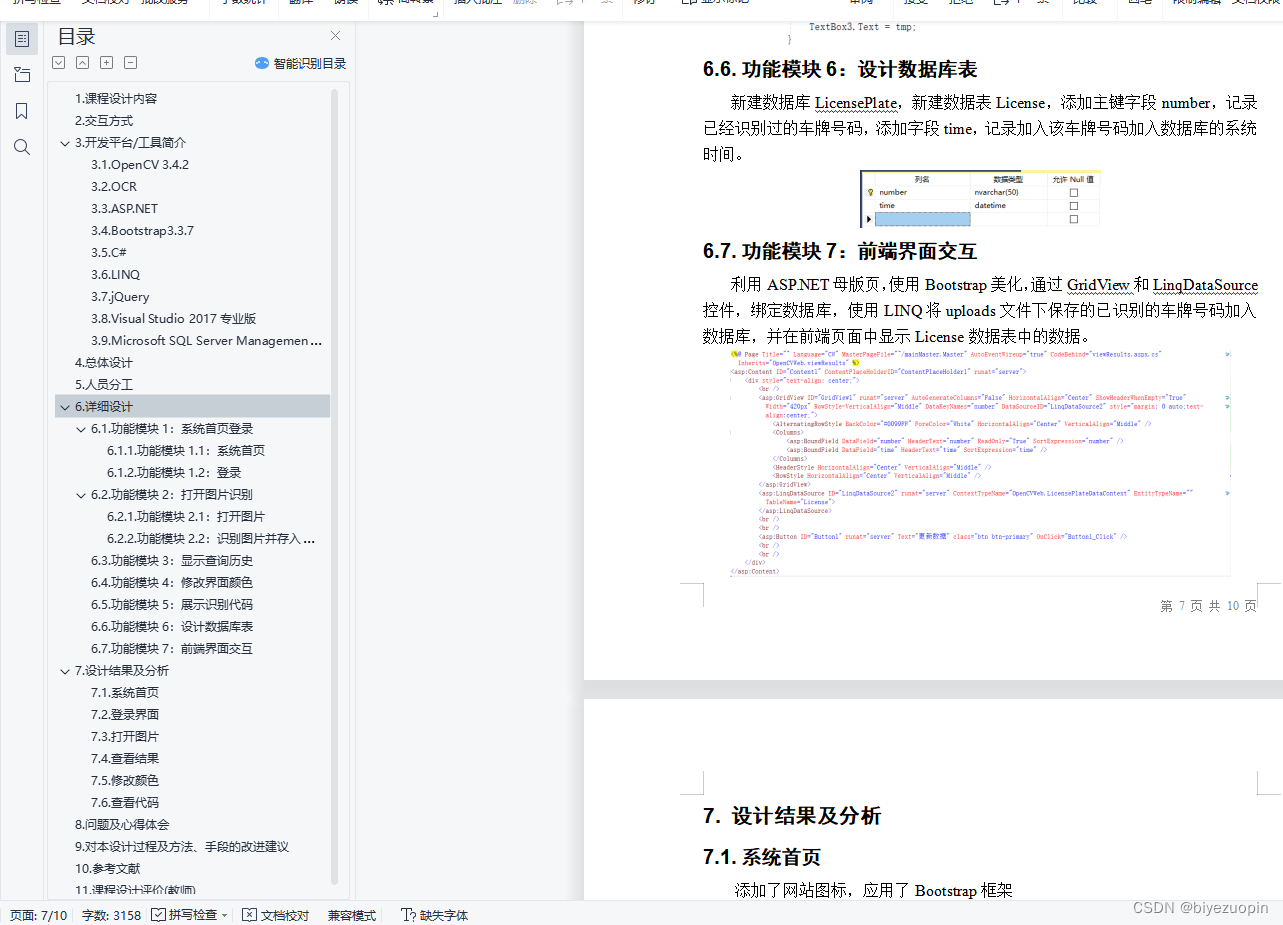This screenshot has height=925, width=1283.
Task: Select 6.3.功能模块 3：显示查询历史
Action: point(172,561)
